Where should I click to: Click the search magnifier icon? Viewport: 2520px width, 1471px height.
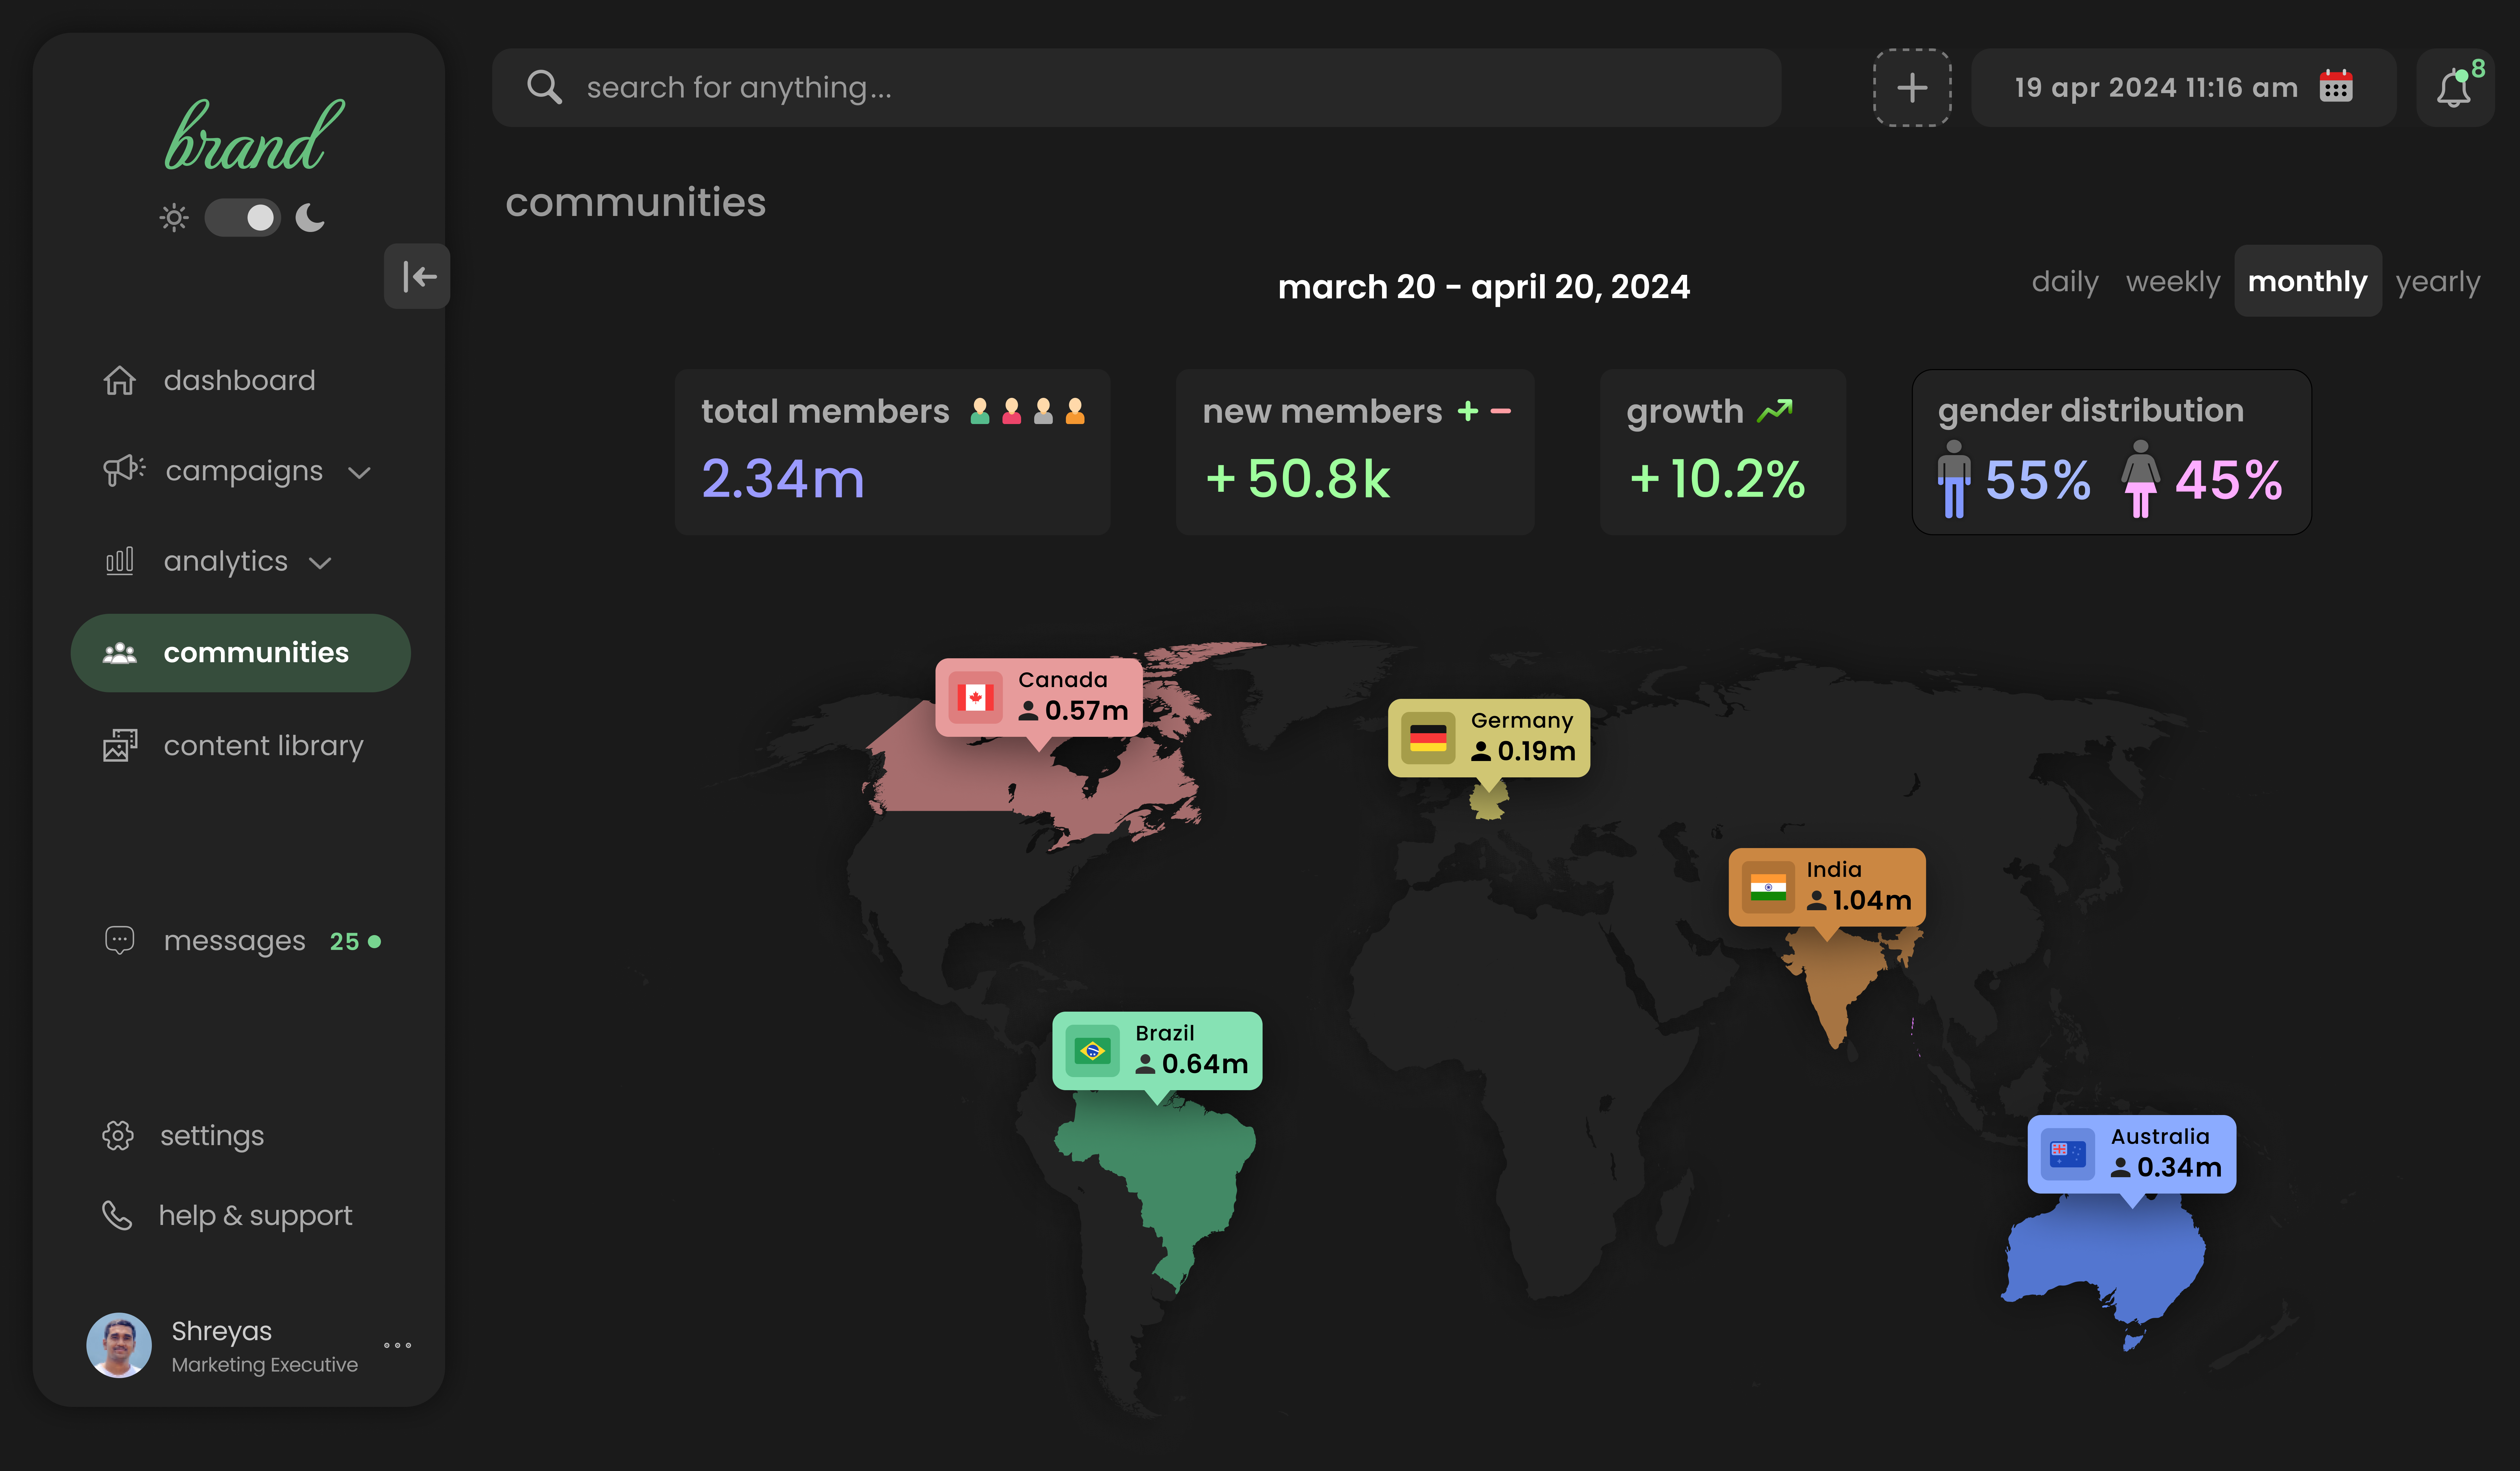[544, 87]
